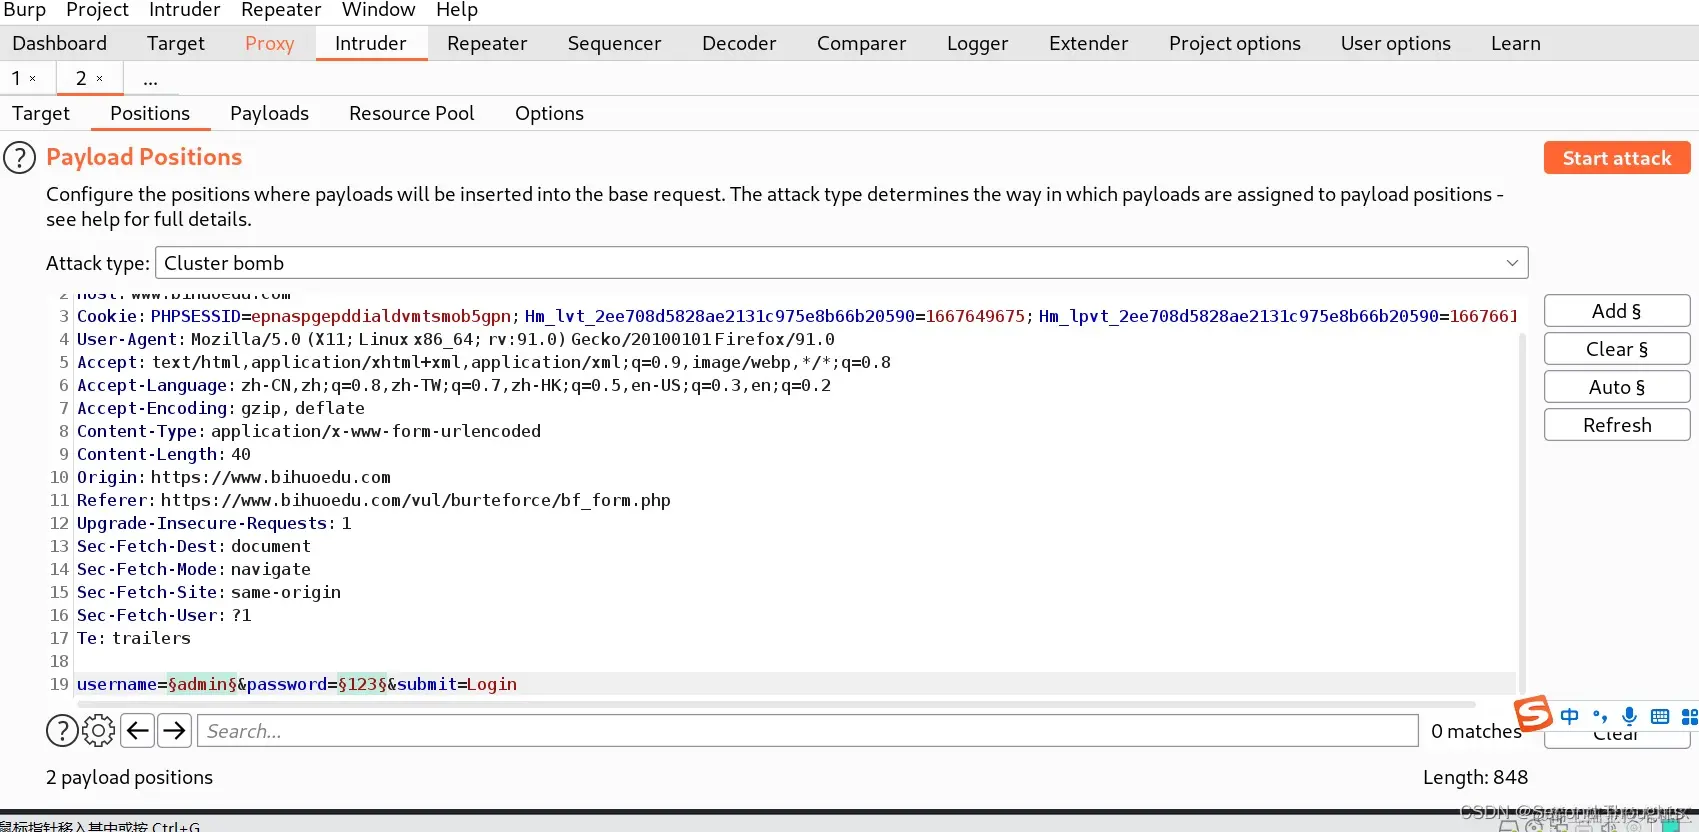Click the search help question mark icon

[x=62, y=731]
